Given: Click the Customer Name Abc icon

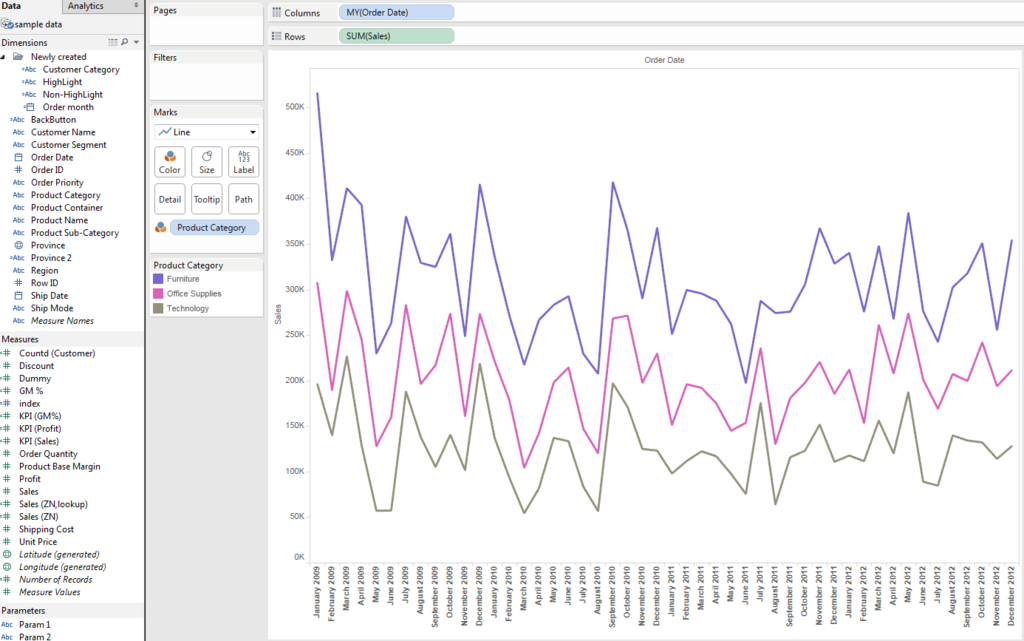Looking at the screenshot, I should (x=18, y=132).
